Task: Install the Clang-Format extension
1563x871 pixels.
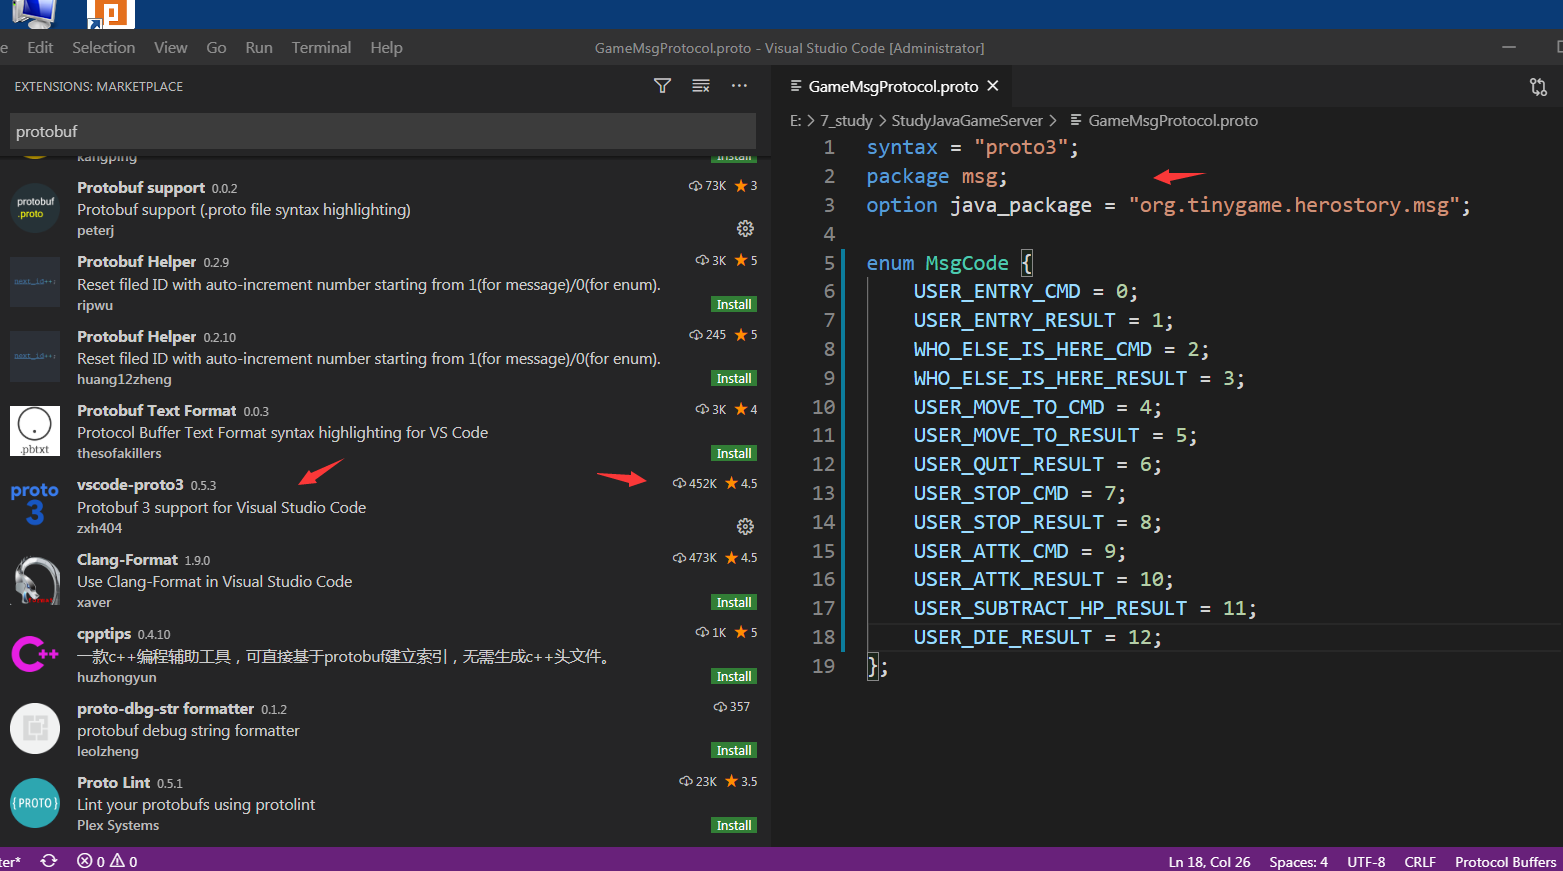Action: click(733, 601)
